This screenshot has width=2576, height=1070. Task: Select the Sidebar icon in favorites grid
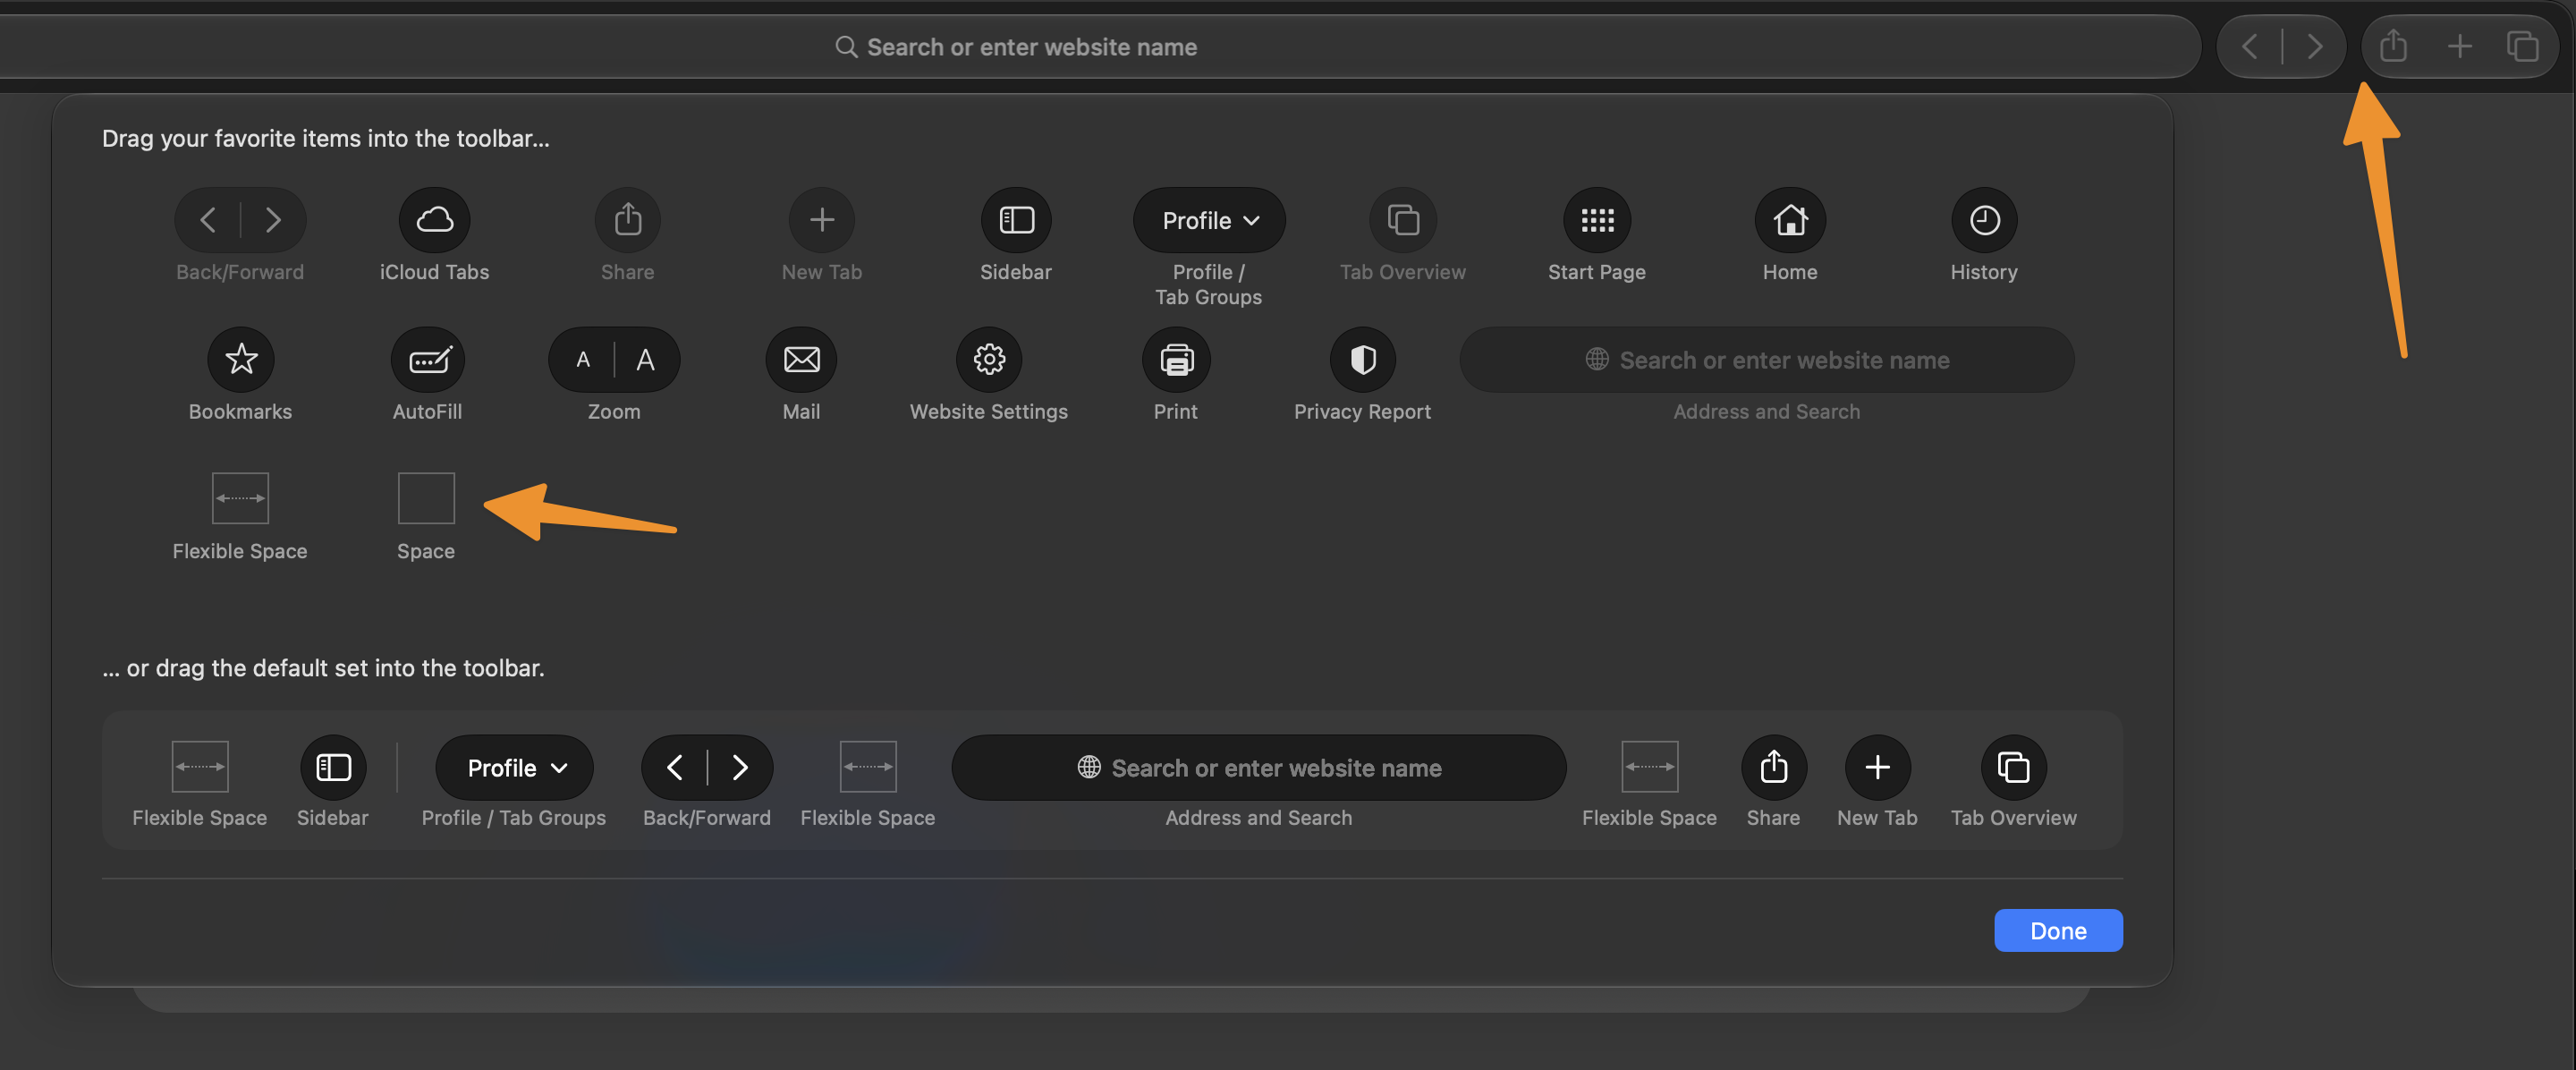pyautogui.click(x=1015, y=219)
